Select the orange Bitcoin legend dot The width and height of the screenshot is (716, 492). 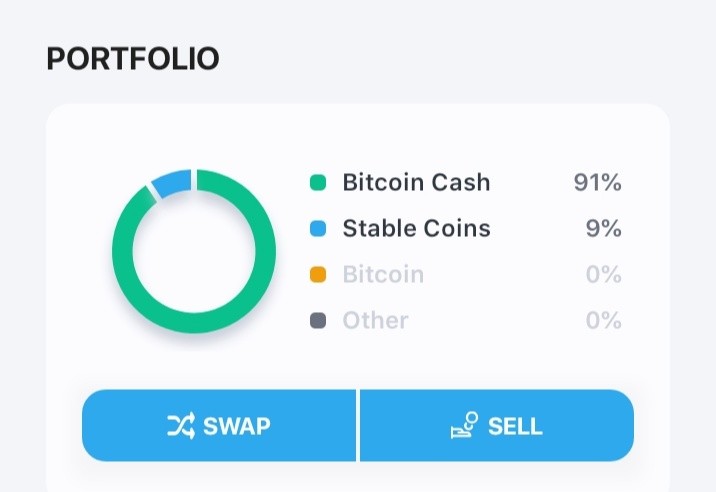(318, 275)
